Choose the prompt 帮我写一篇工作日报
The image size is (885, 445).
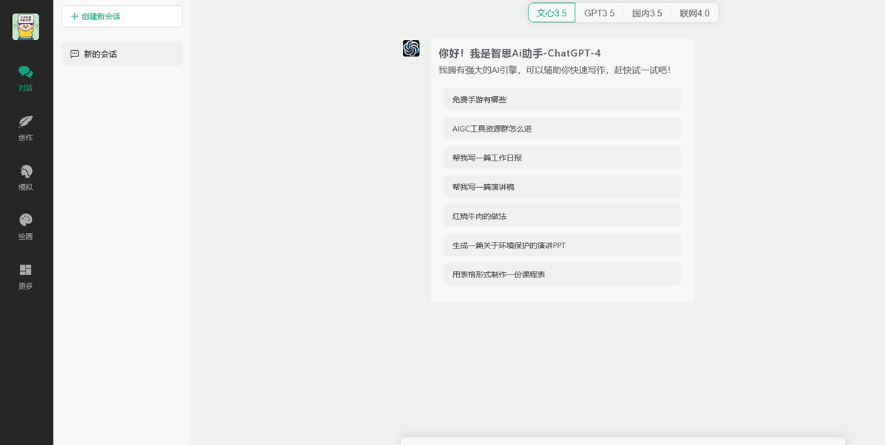pyautogui.click(x=562, y=158)
